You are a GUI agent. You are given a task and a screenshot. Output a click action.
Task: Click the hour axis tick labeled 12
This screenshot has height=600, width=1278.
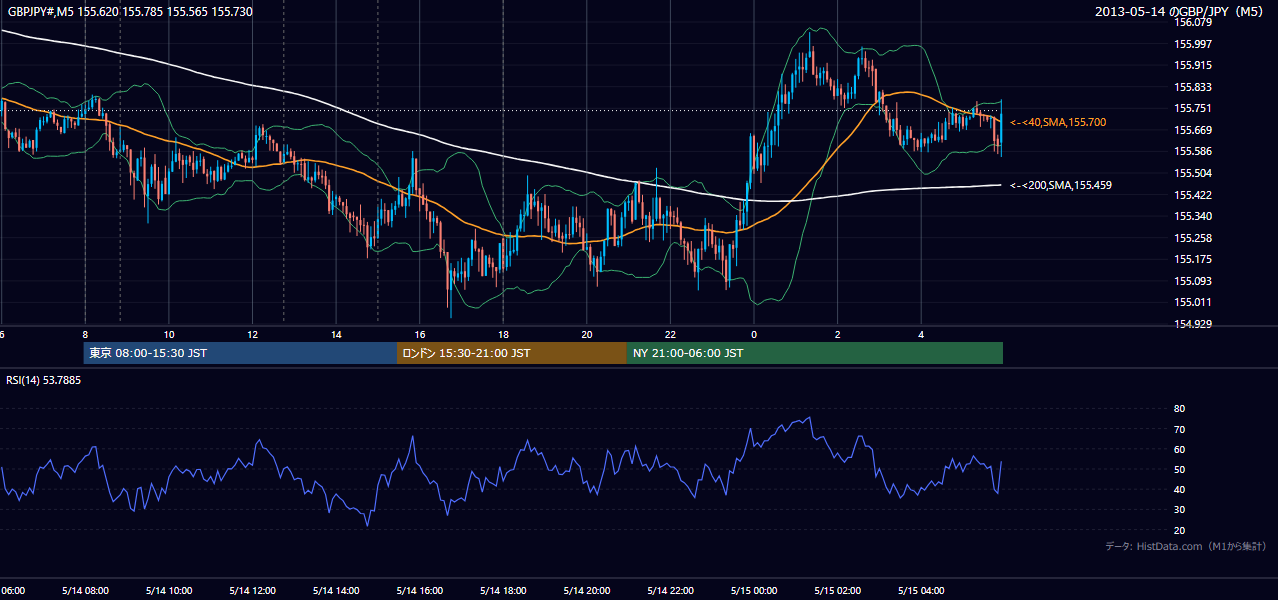point(253,335)
